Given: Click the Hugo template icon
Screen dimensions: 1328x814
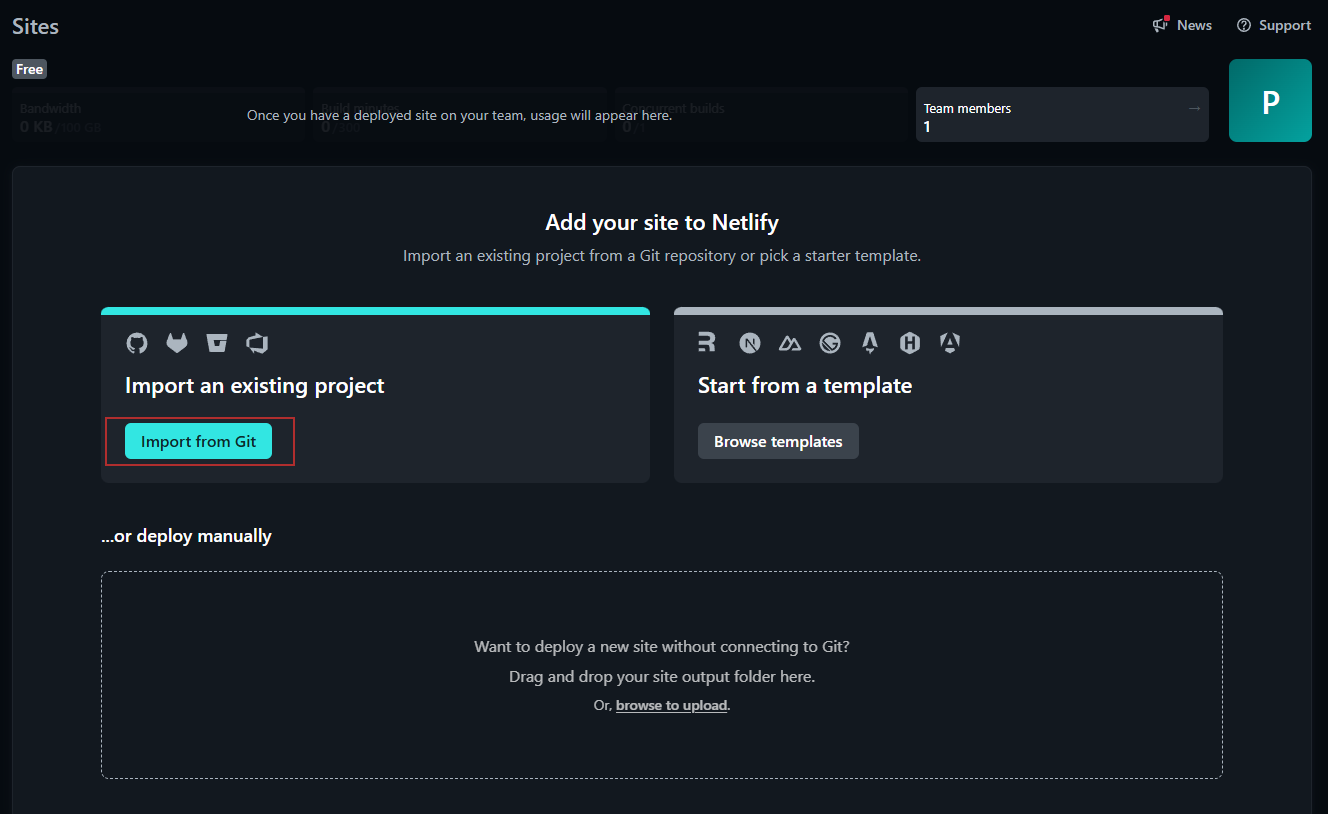Looking at the screenshot, I should pos(910,343).
